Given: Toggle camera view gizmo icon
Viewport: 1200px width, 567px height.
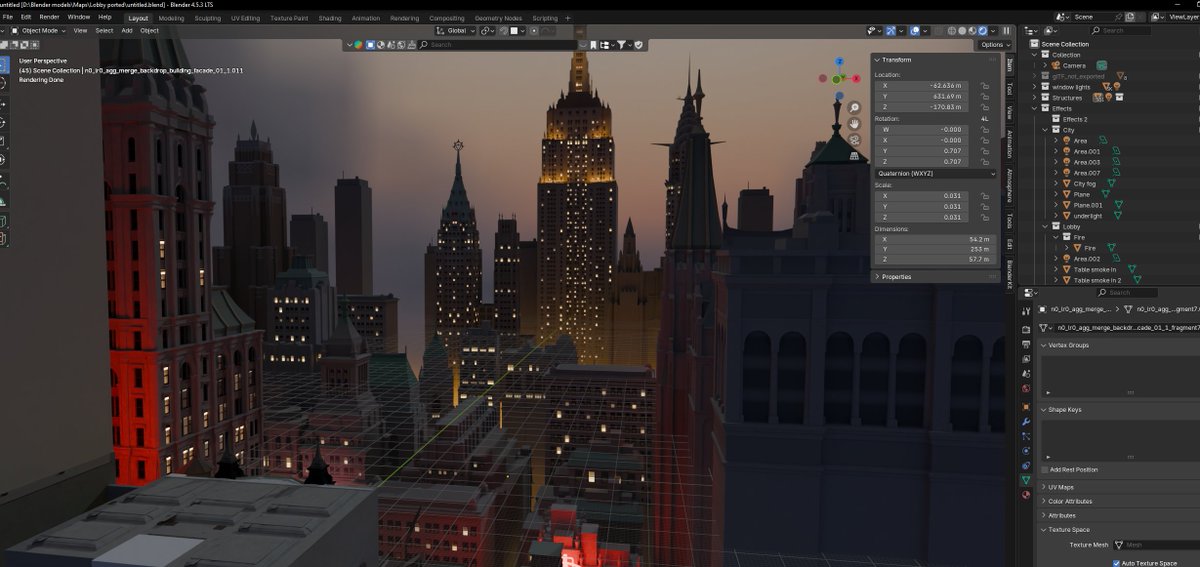Looking at the screenshot, I should tap(855, 139).
